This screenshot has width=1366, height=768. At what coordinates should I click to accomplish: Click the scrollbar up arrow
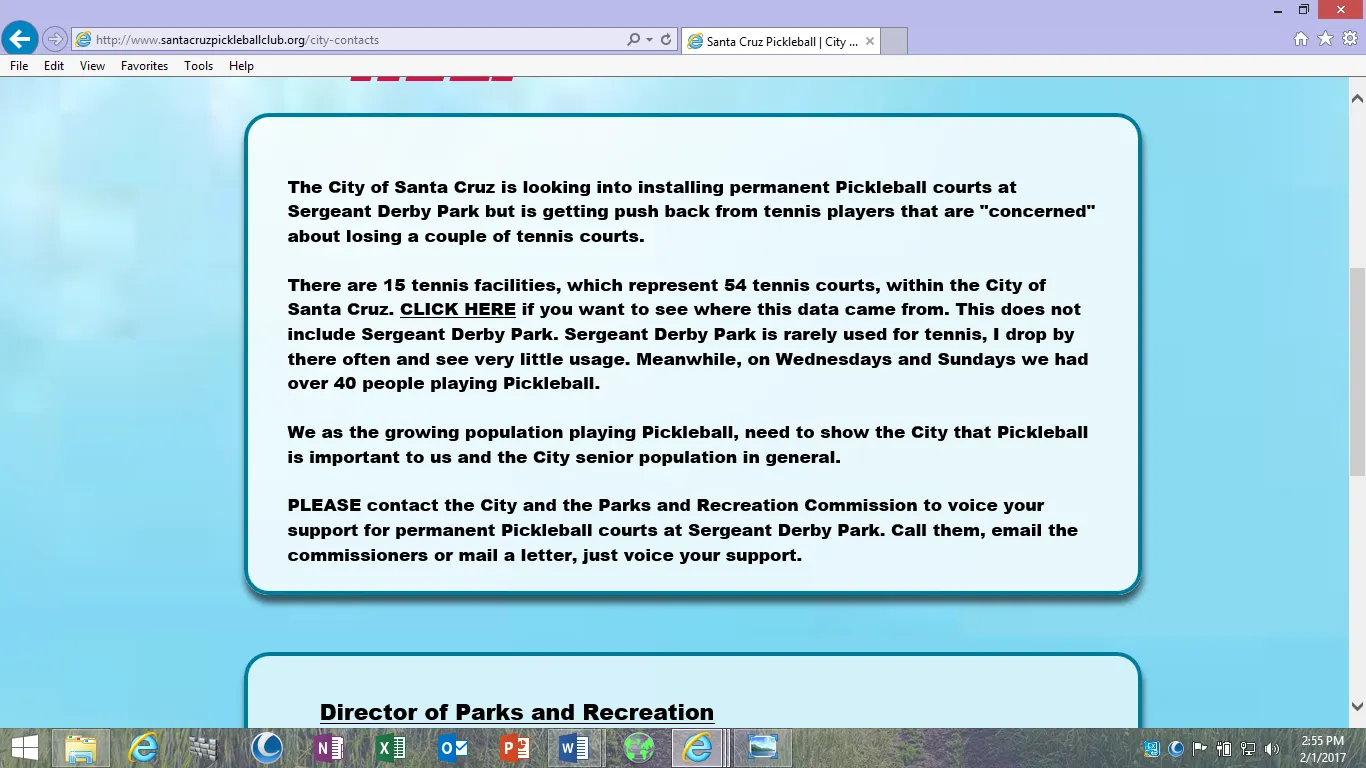1357,99
